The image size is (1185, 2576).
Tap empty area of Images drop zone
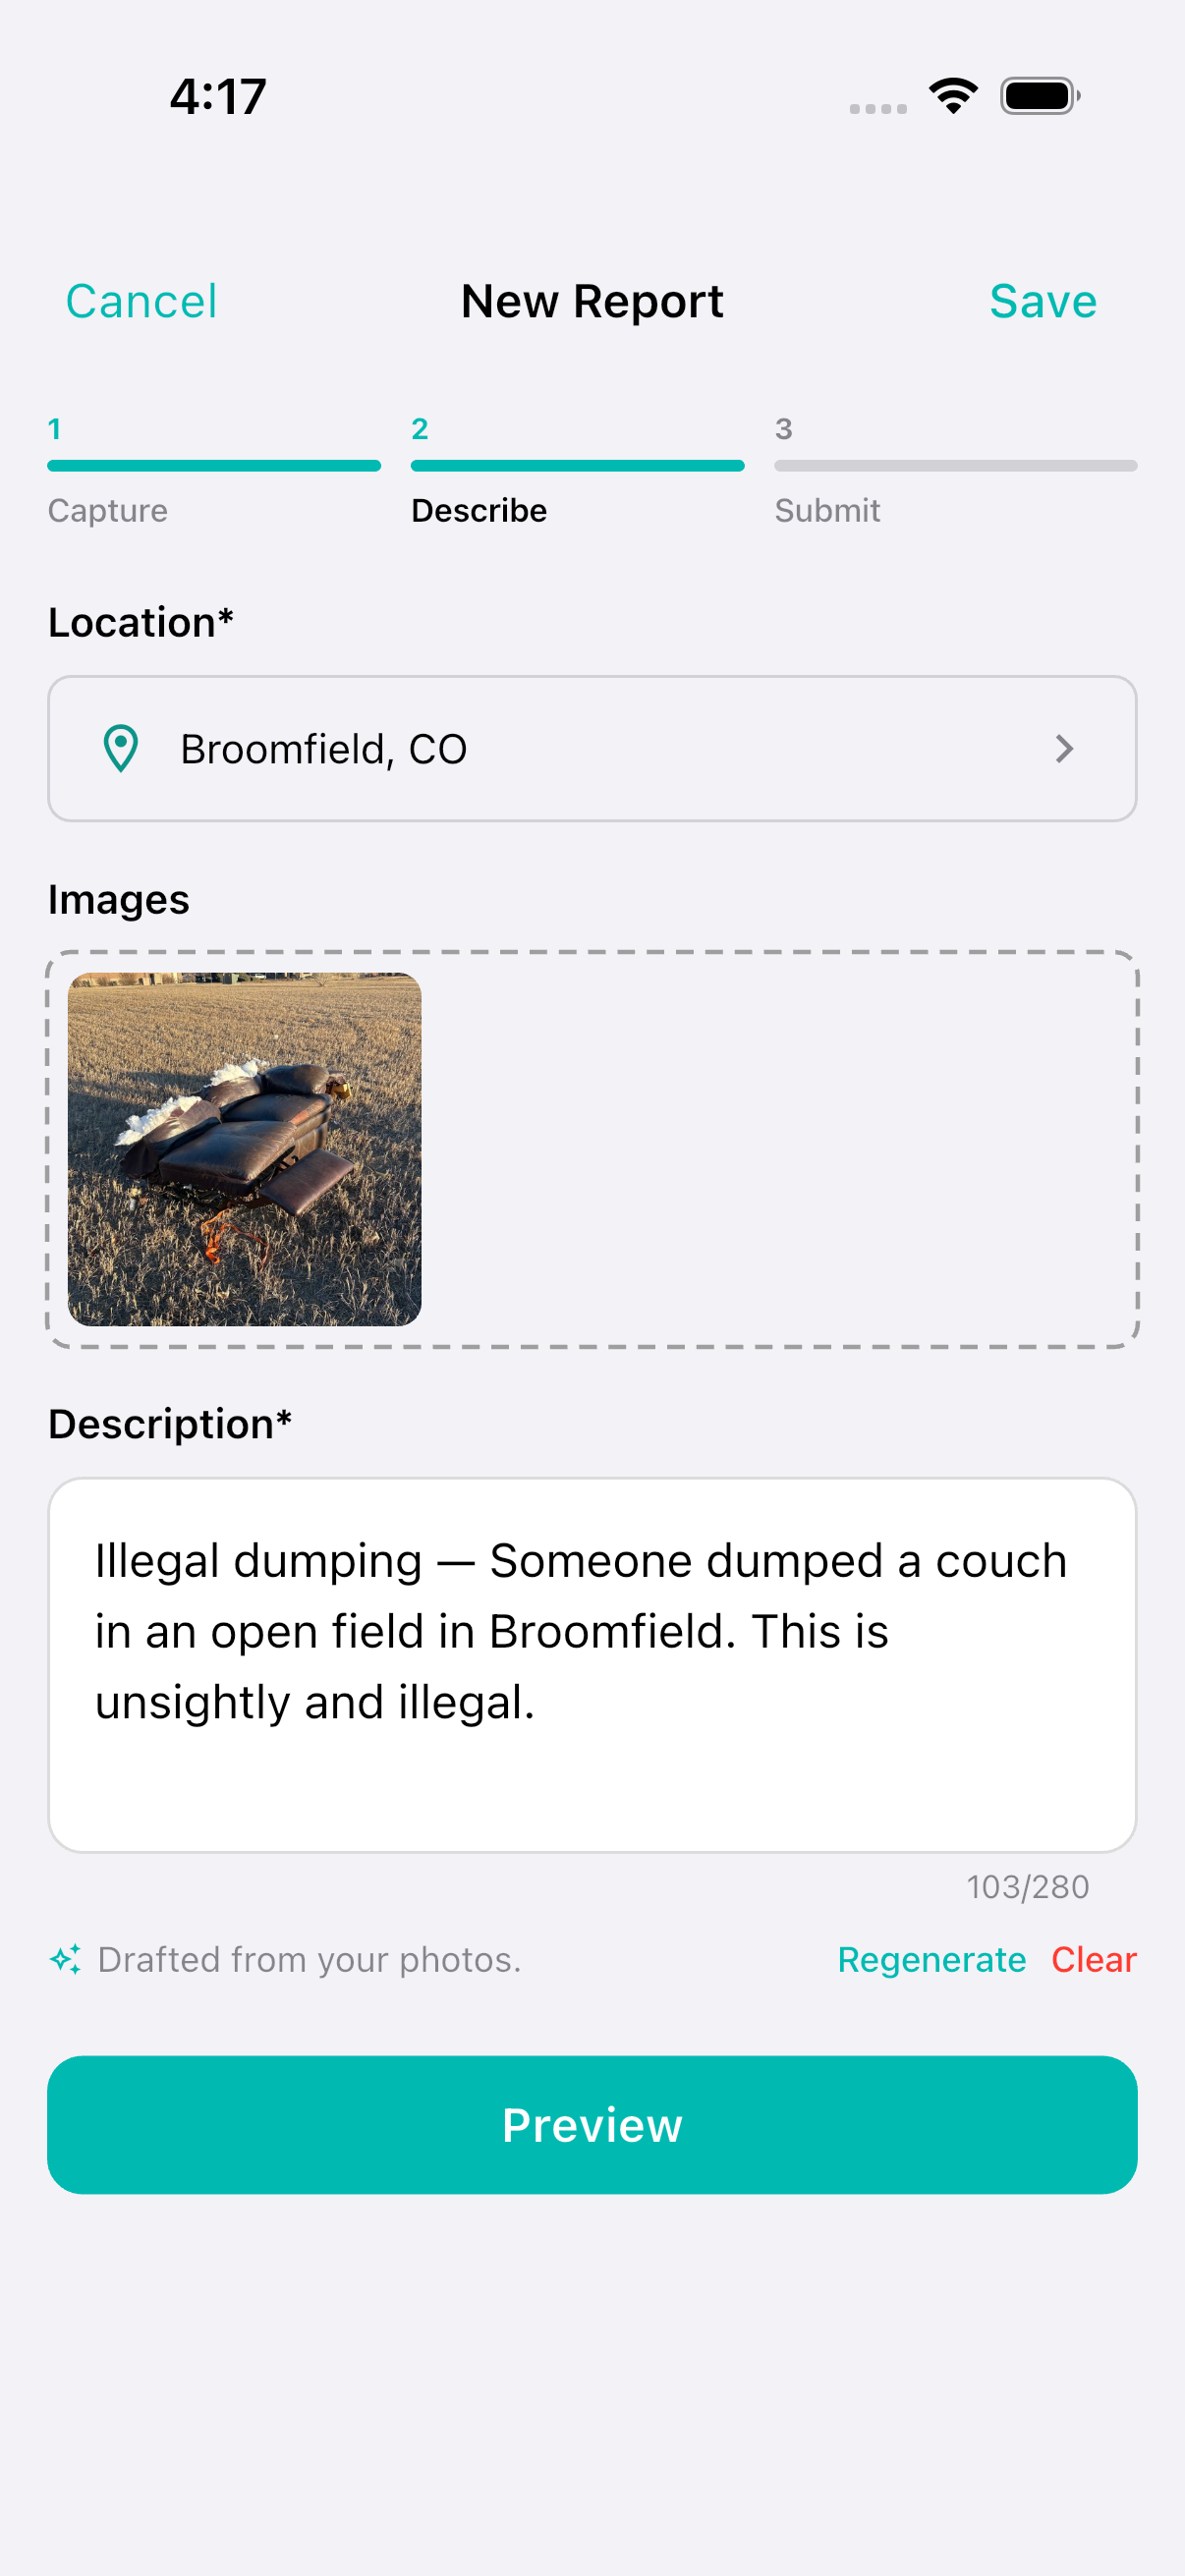(x=780, y=1149)
